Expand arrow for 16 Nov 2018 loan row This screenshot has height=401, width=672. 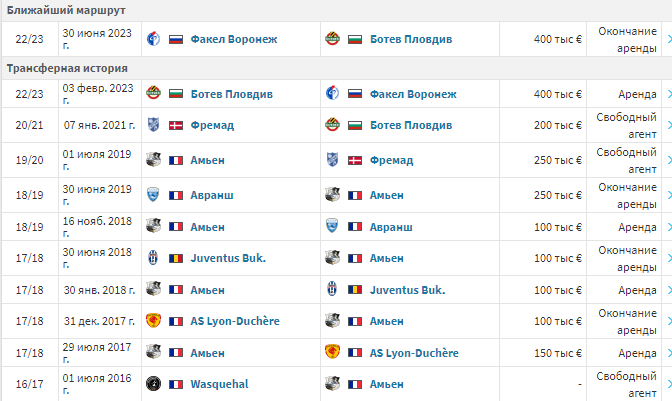[x=667, y=226]
